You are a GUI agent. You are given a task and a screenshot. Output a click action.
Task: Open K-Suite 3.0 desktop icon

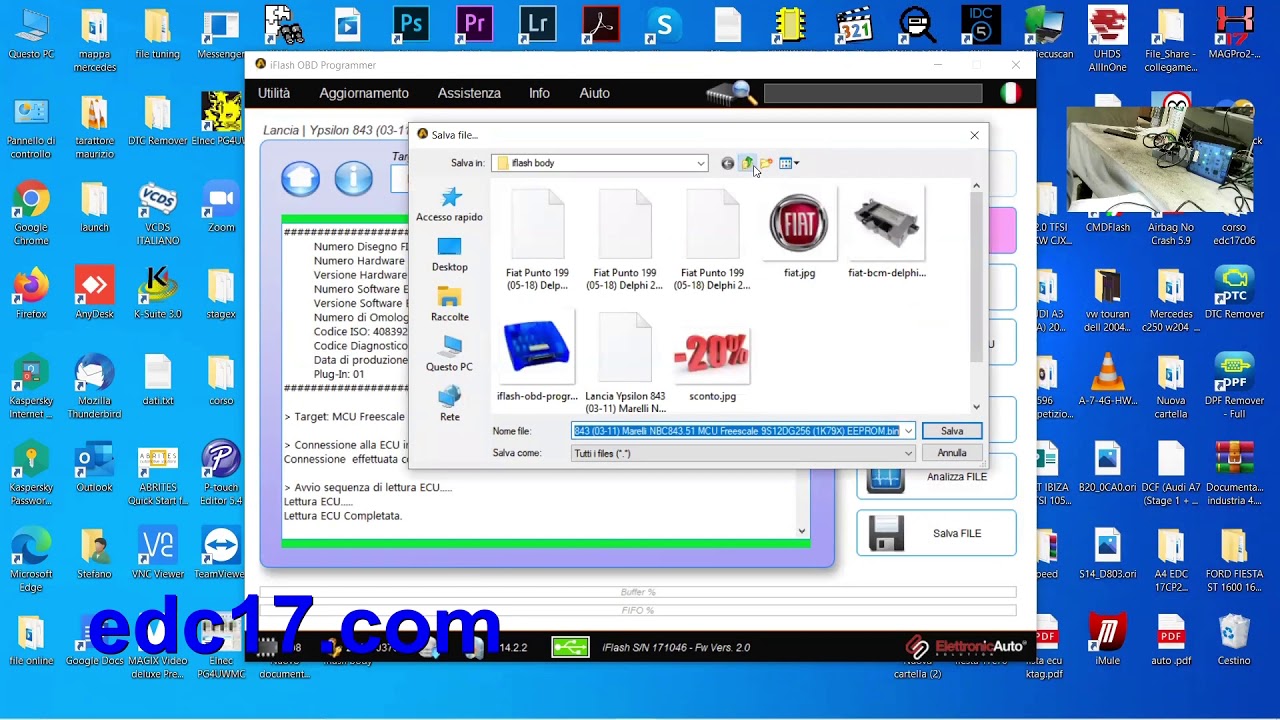click(158, 294)
